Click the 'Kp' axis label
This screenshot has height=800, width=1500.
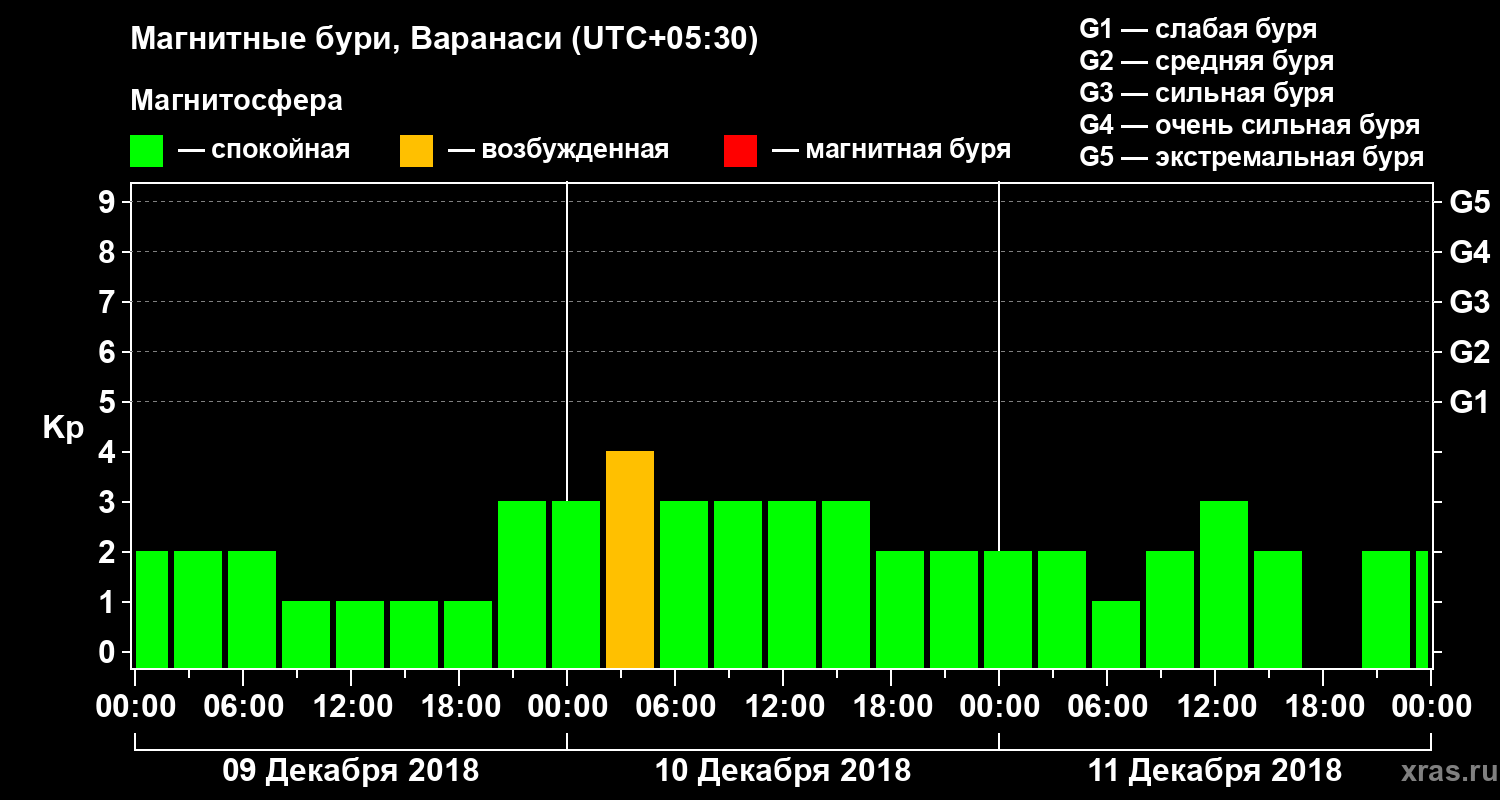tap(63, 429)
